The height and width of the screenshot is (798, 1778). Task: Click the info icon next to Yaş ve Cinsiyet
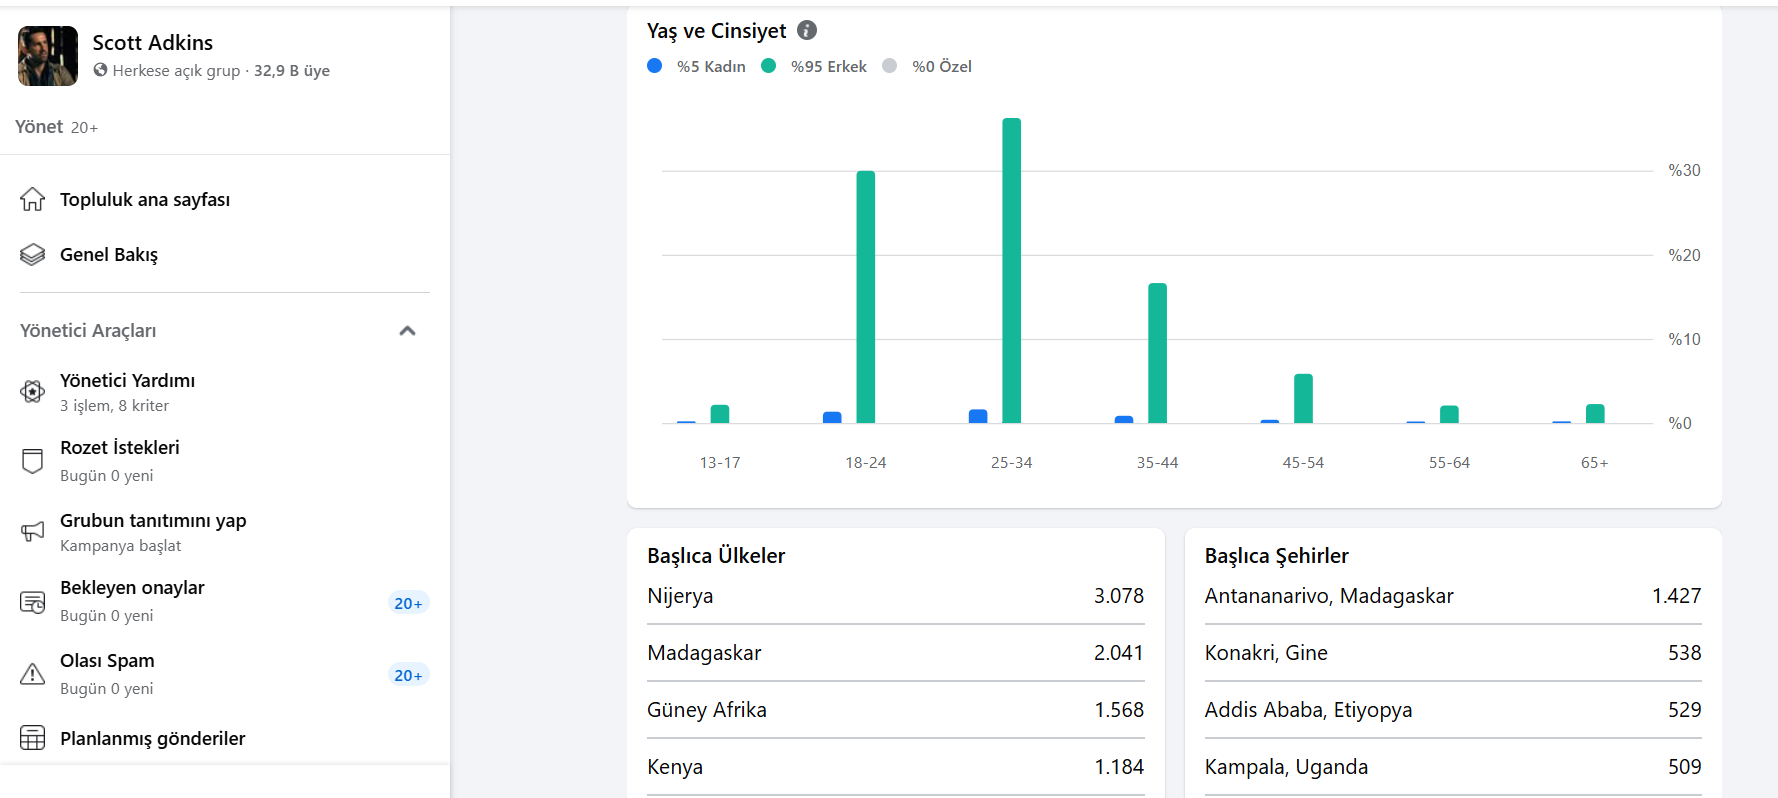(x=807, y=30)
